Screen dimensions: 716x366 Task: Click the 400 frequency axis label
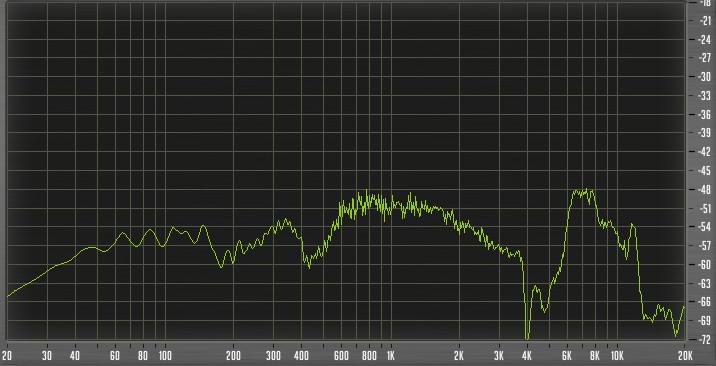[301, 356]
